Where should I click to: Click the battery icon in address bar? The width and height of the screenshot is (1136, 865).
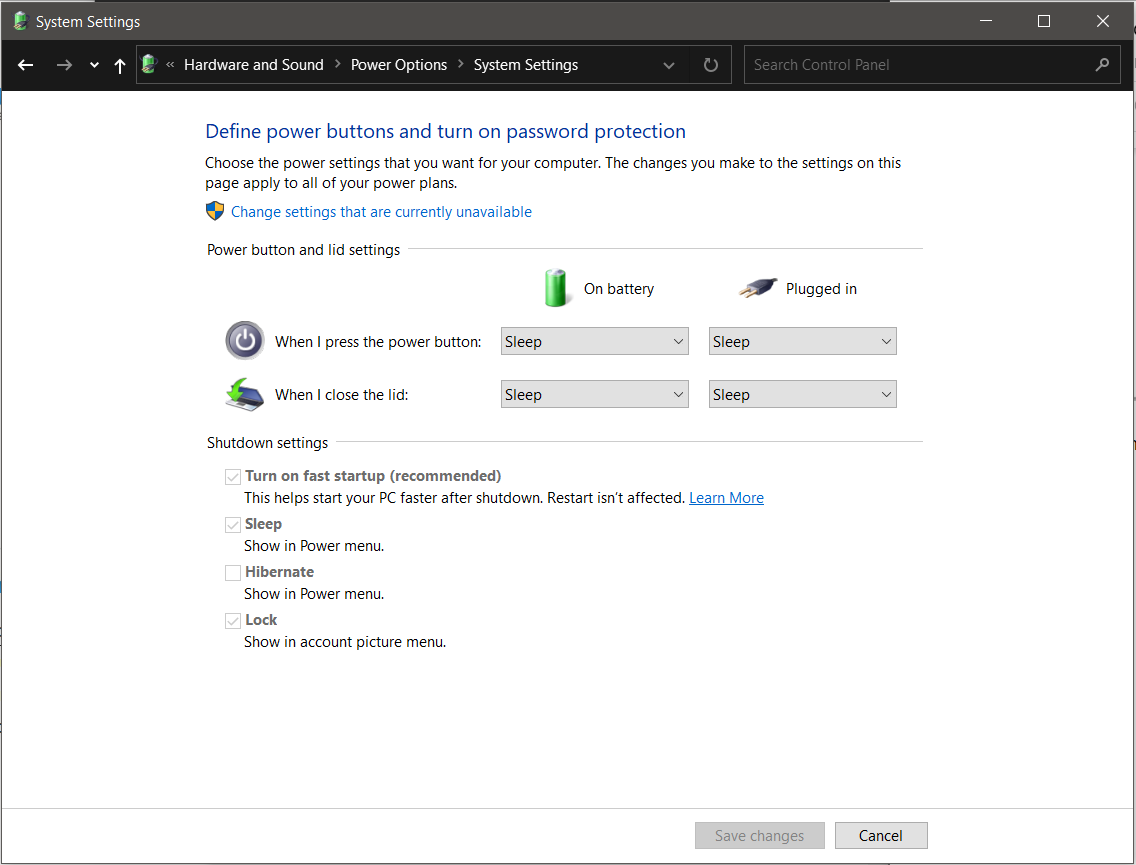coord(149,64)
